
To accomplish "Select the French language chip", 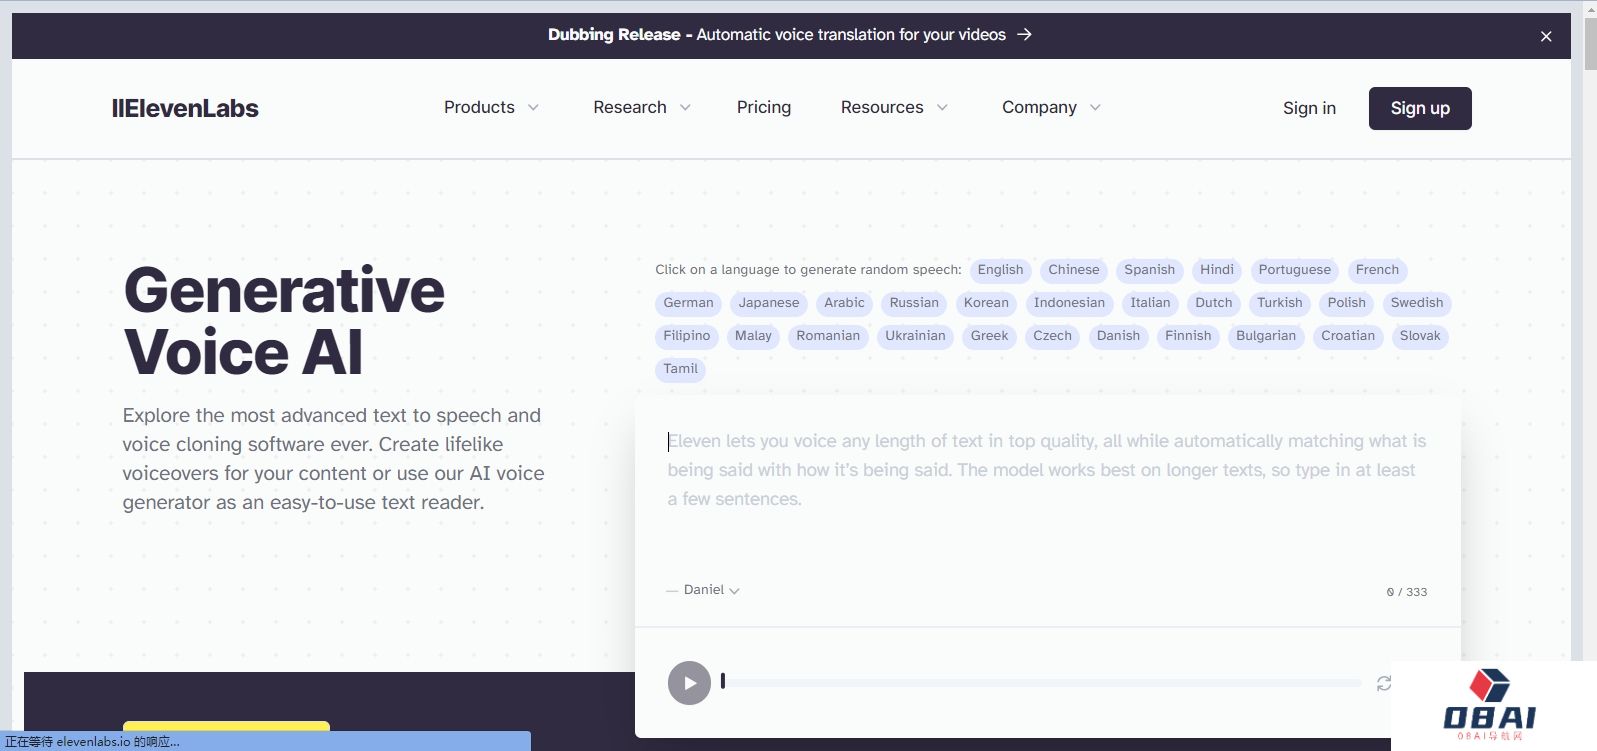I will (x=1377, y=270).
